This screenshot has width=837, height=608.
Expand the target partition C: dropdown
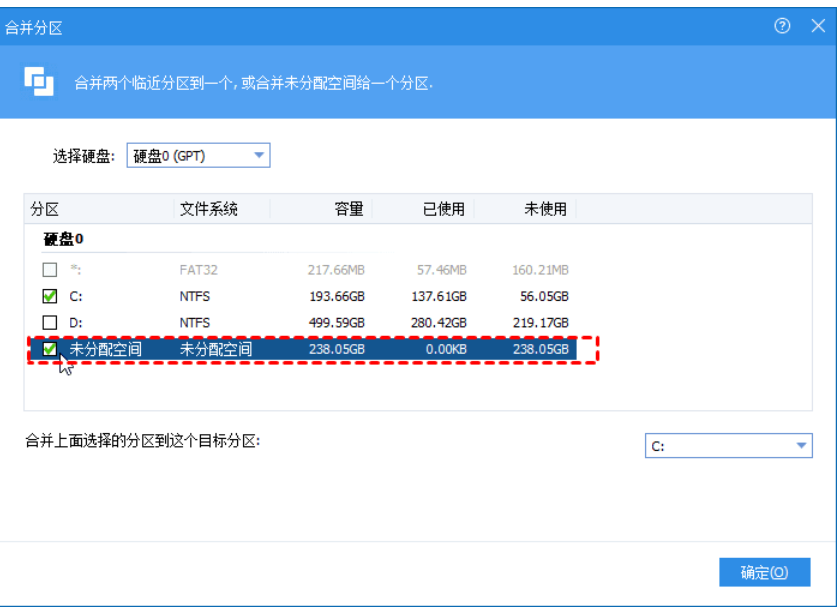pos(801,446)
